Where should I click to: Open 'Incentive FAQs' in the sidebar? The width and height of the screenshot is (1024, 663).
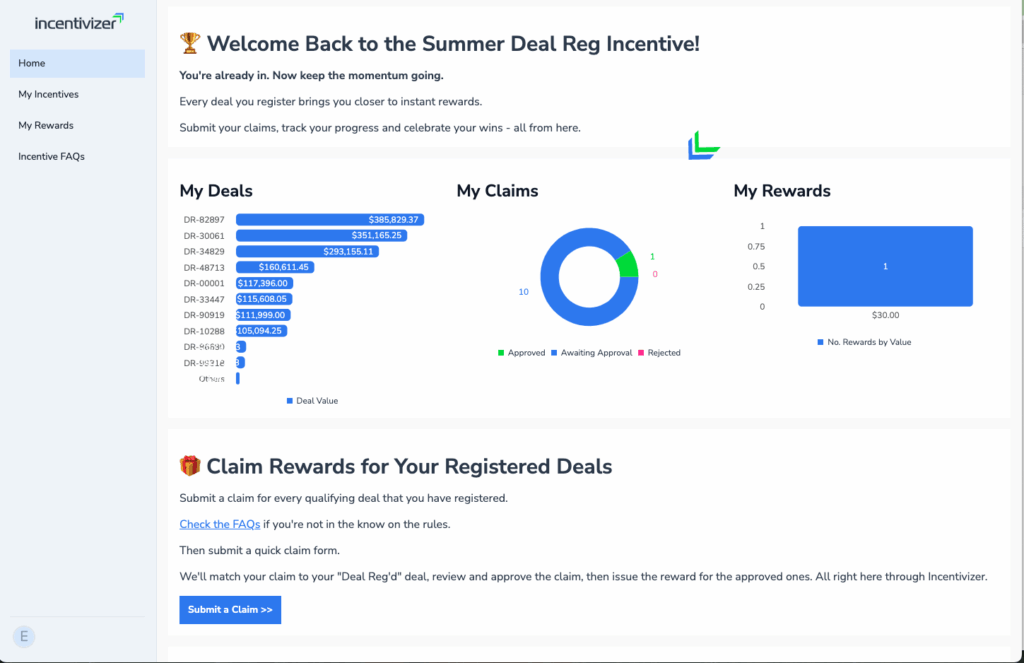click(x=52, y=156)
